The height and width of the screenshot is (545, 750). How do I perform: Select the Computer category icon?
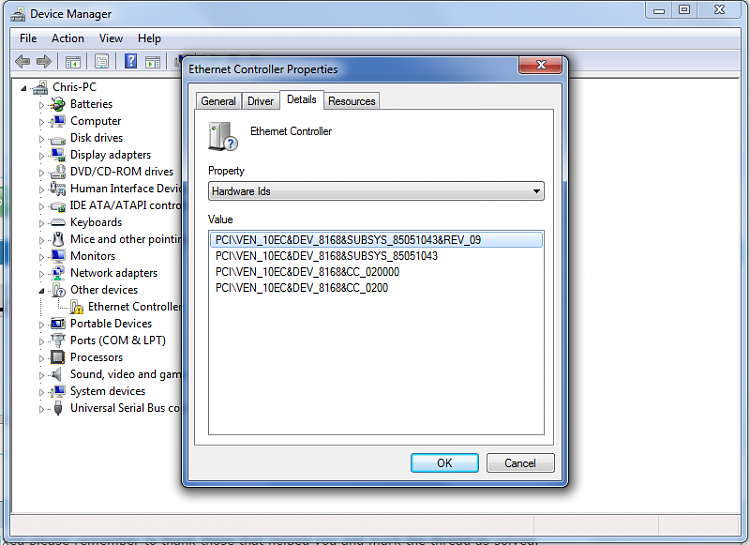click(x=58, y=121)
